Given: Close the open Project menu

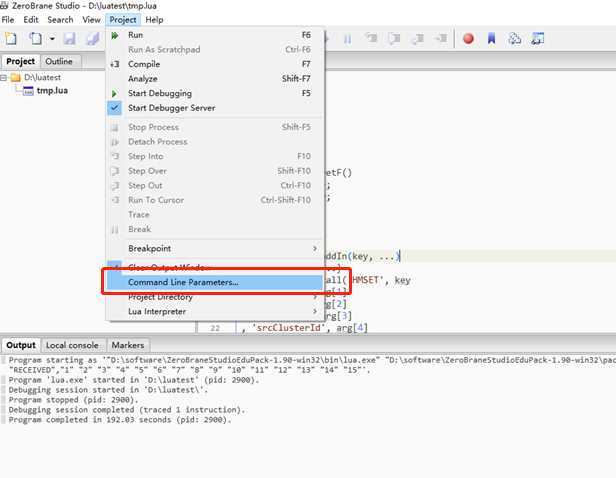Looking at the screenshot, I should 123,20.
